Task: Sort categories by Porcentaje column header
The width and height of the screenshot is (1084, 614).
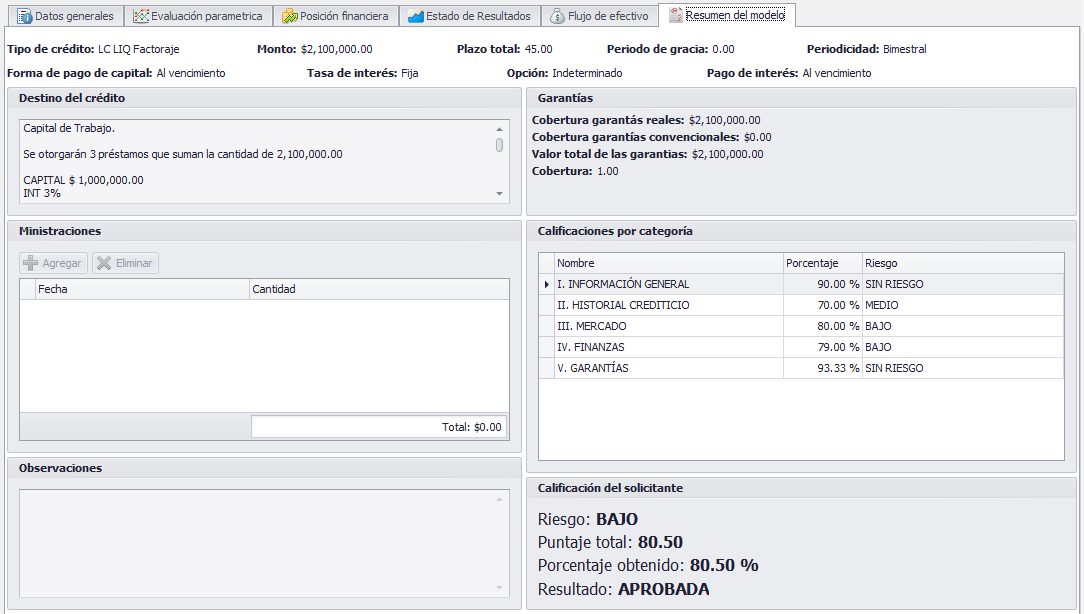Action: tap(823, 263)
